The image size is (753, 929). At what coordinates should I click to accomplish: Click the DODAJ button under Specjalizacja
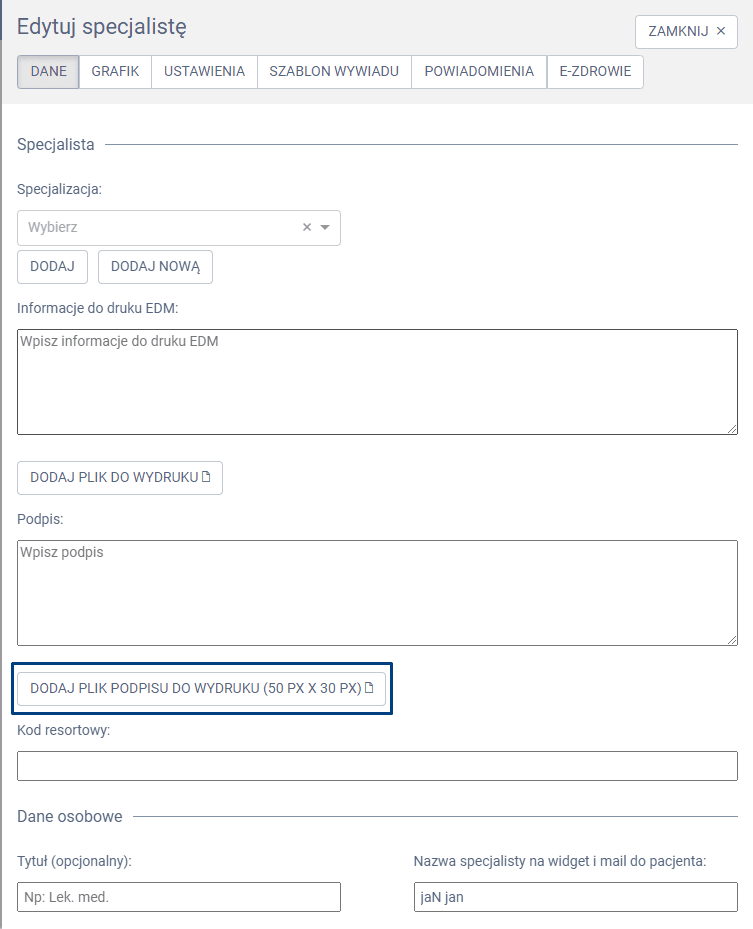tap(52, 267)
